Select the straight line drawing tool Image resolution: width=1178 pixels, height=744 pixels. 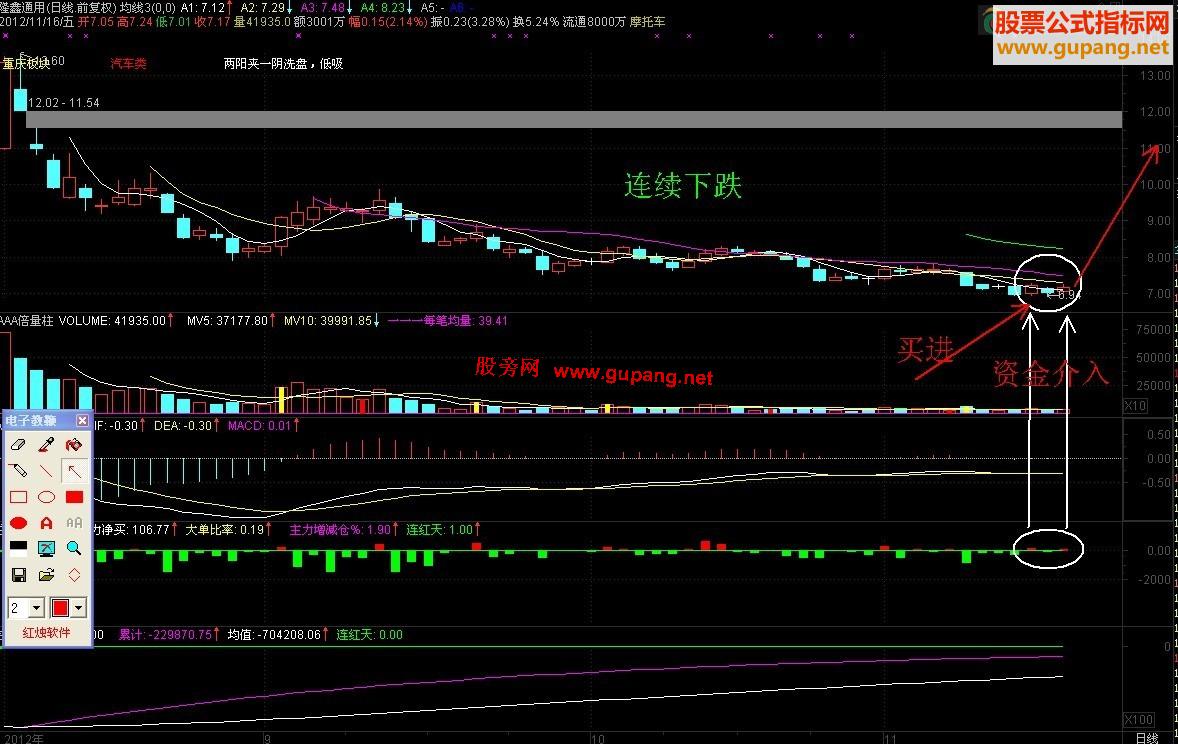click(x=47, y=471)
